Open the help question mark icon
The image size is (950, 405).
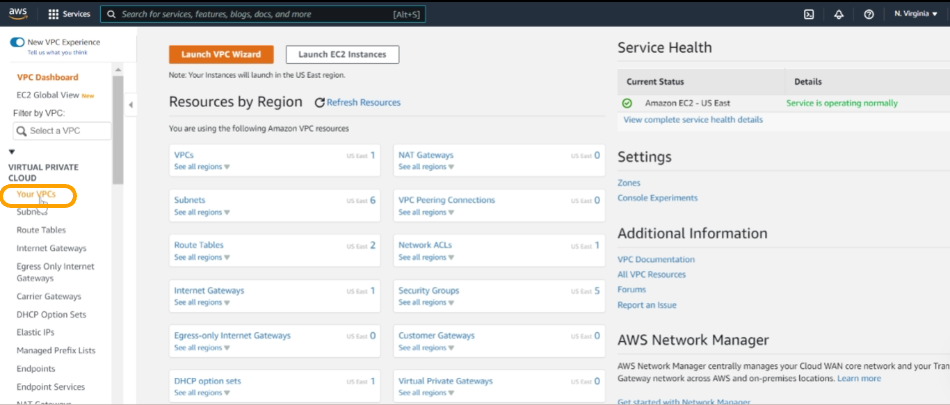click(x=869, y=15)
